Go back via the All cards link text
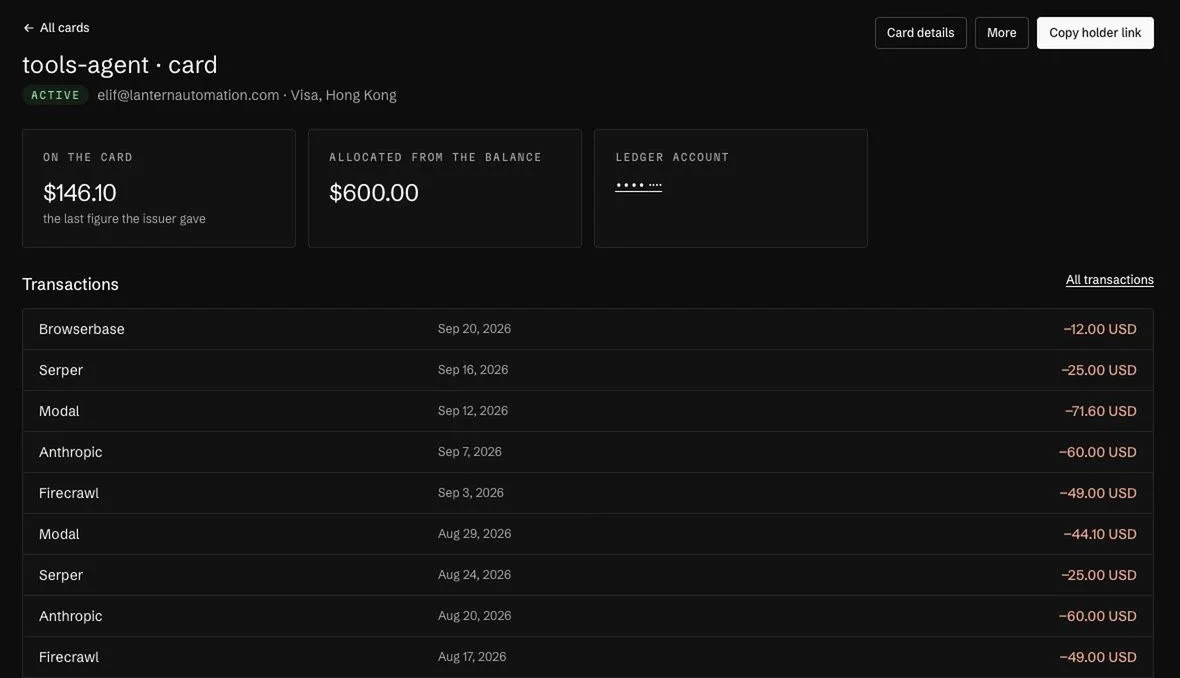 64,28
